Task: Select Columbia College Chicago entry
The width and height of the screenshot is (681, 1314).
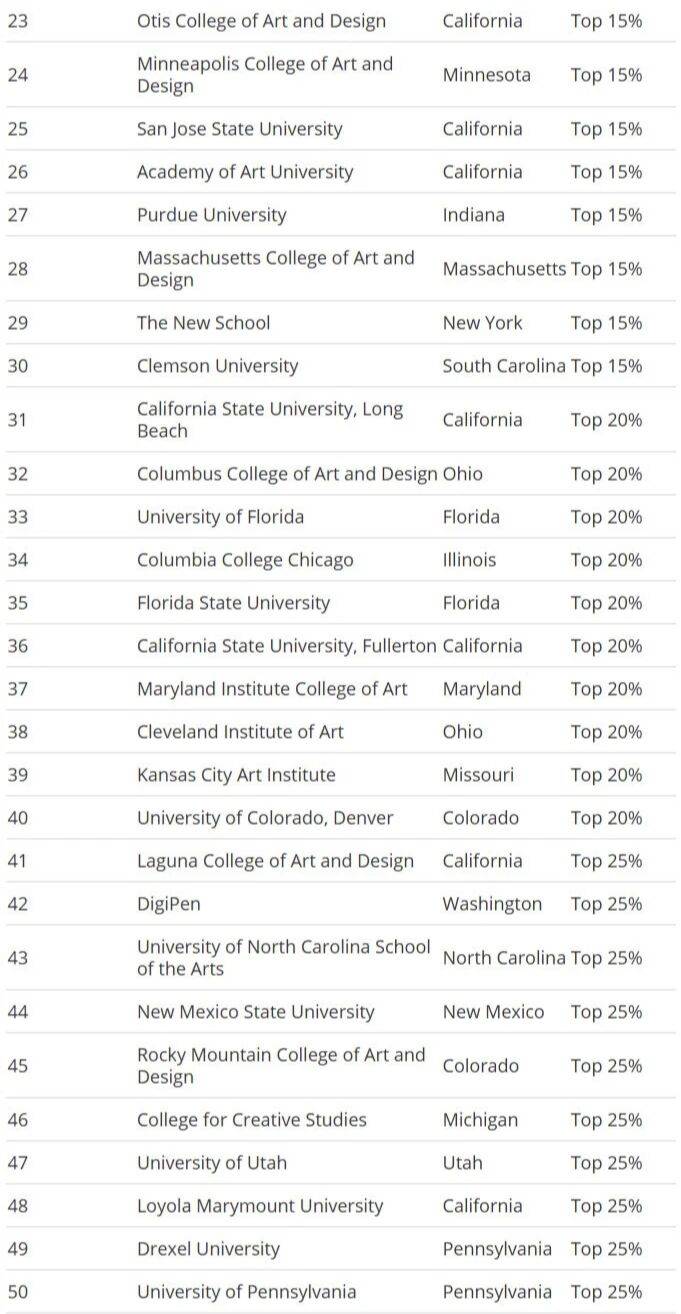Action: 245,560
